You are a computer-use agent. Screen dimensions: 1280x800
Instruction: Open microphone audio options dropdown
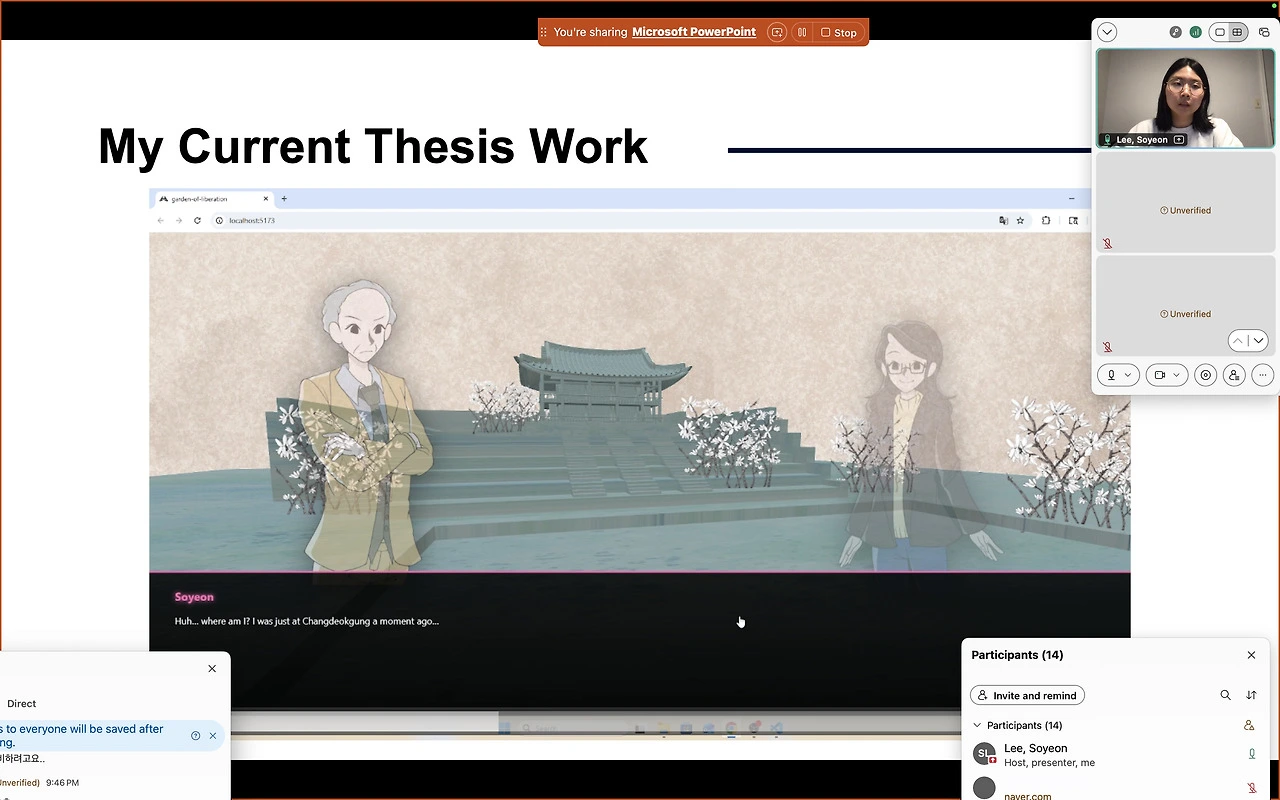1129,375
